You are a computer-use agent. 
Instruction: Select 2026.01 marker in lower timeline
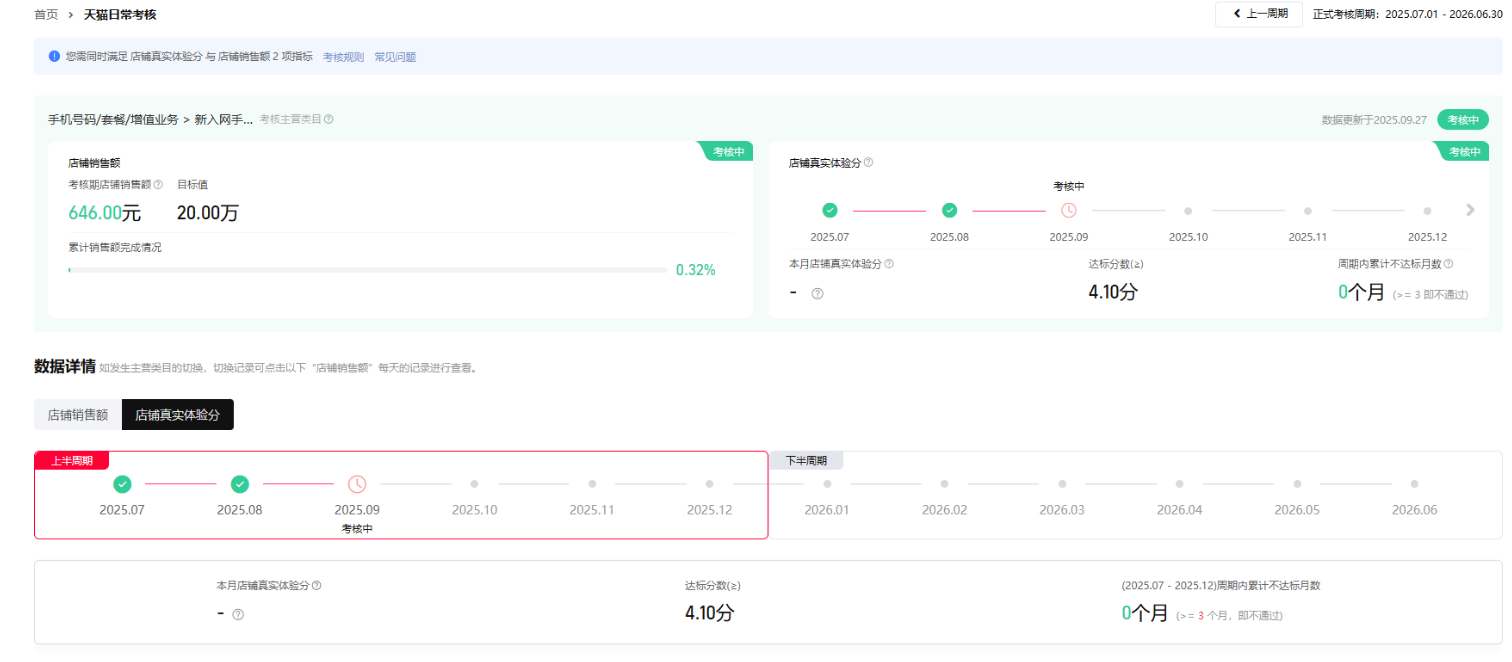point(827,484)
